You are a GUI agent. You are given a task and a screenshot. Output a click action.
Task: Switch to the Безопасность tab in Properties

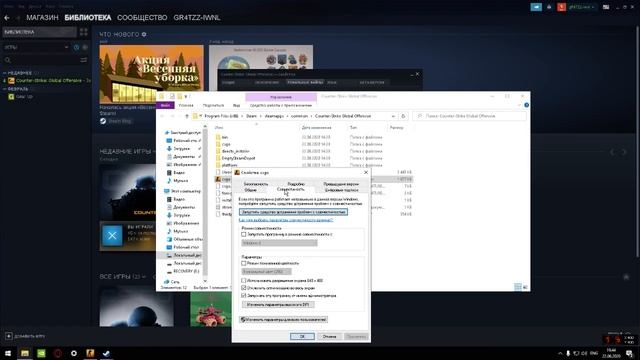pos(256,184)
